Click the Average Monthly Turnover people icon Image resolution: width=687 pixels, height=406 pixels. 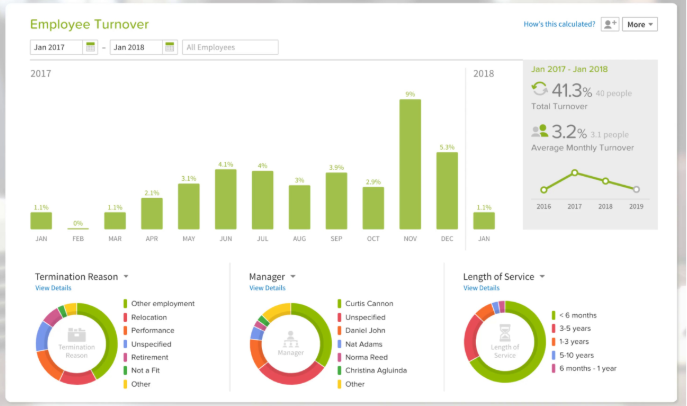tap(539, 131)
